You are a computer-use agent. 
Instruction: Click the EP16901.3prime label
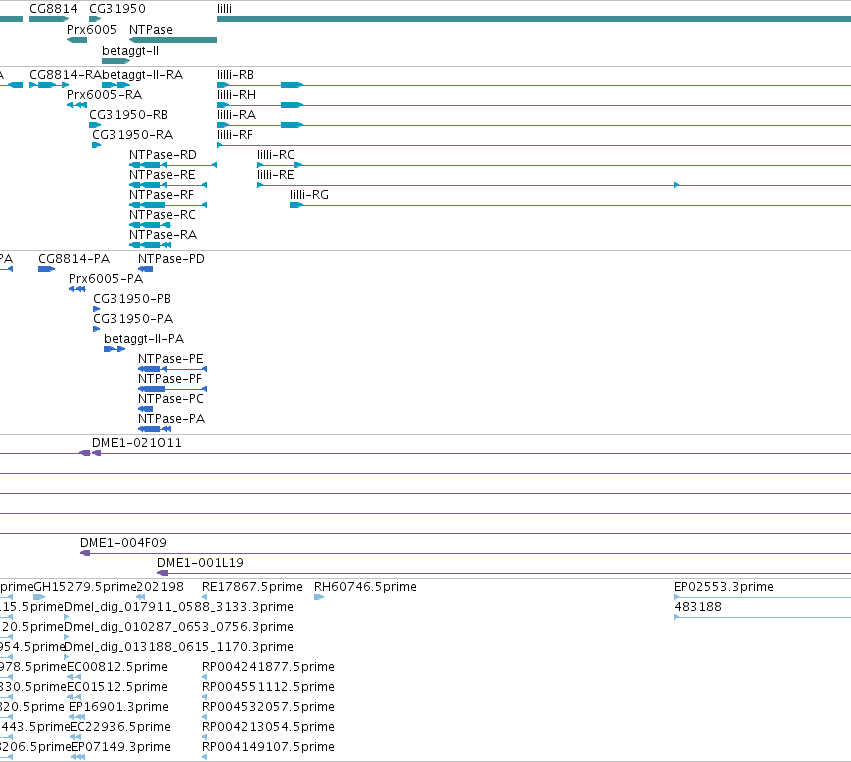click(119, 707)
